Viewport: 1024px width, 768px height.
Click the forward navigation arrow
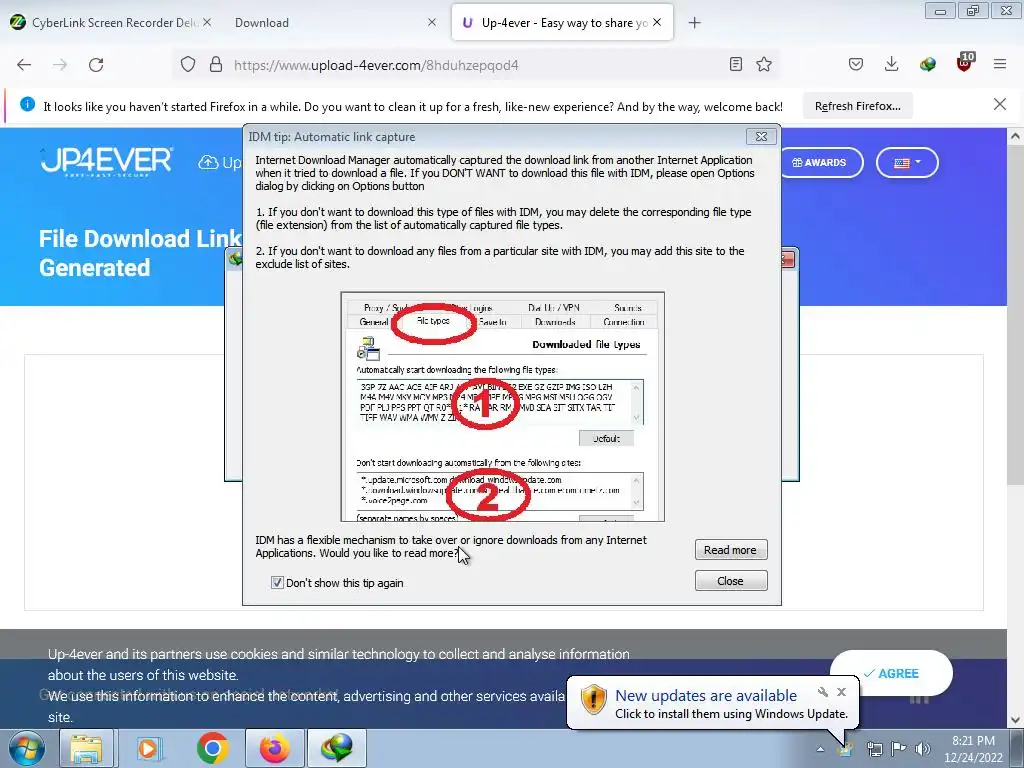(60, 65)
